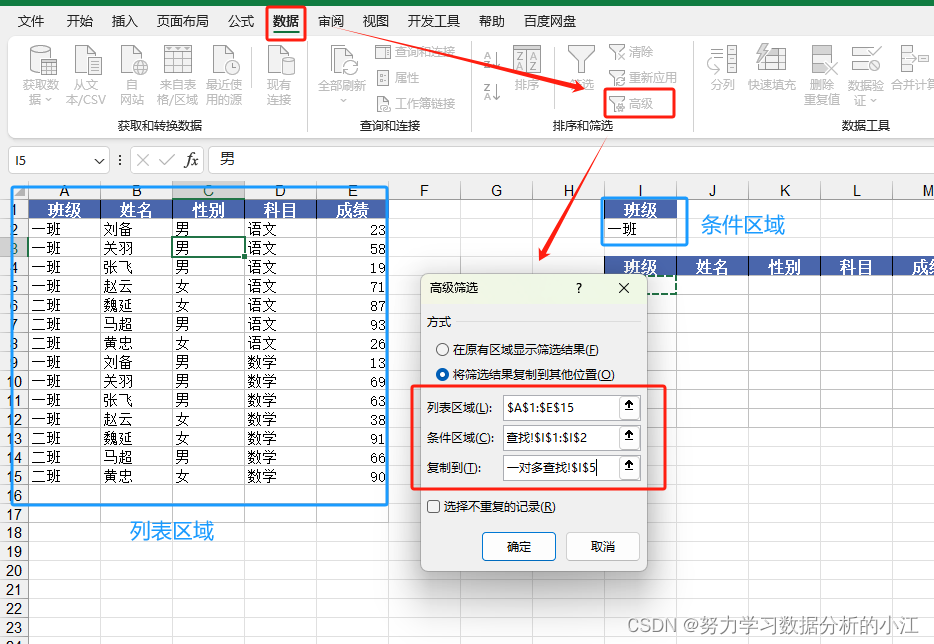Click 条件区域 range selector arrow button

click(x=629, y=437)
